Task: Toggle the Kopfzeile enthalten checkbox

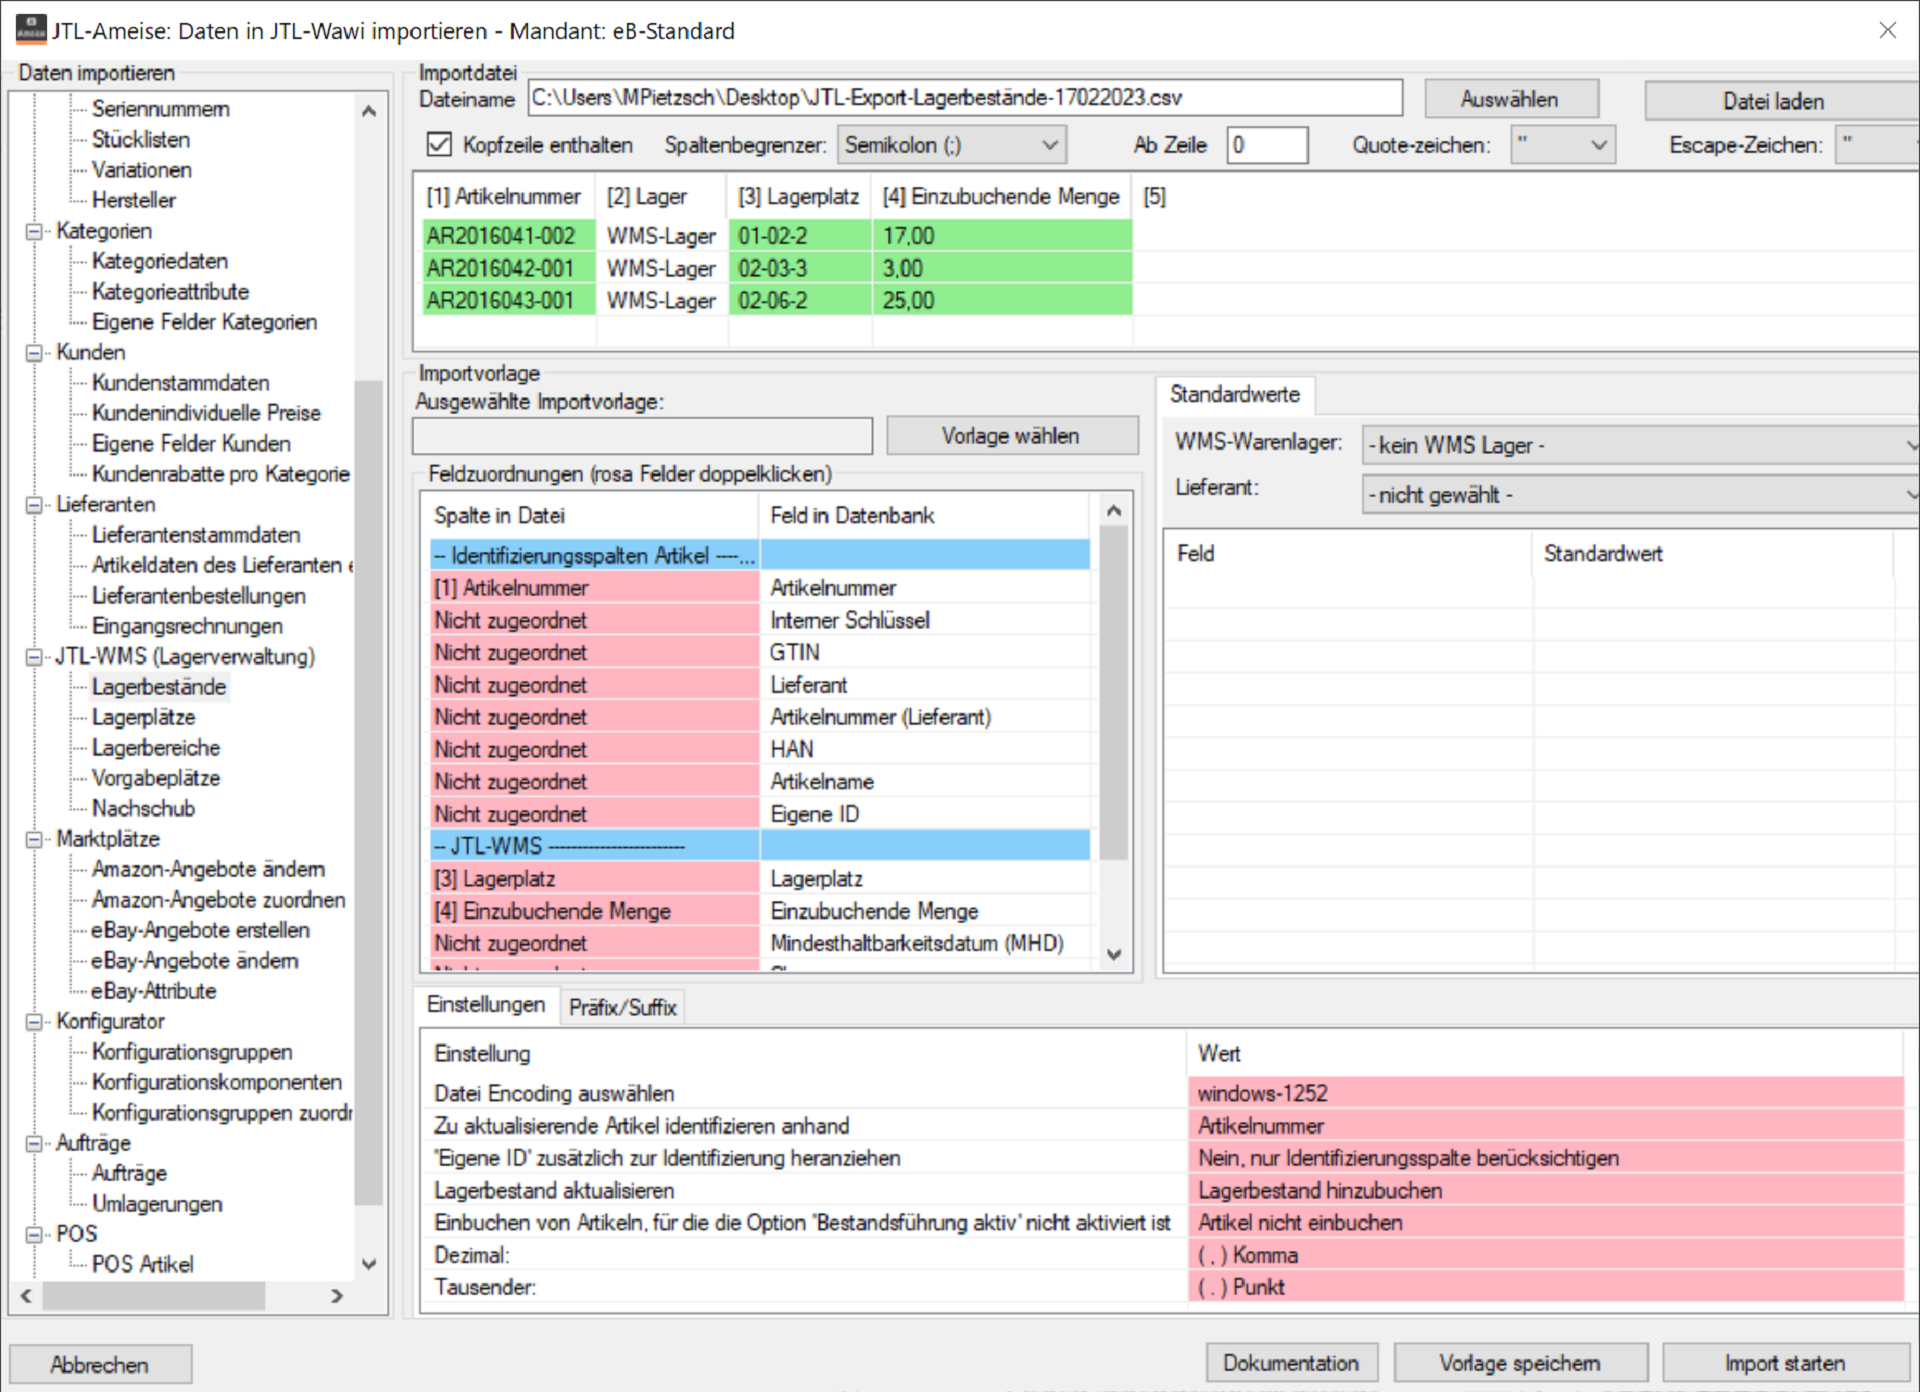Action: 439,145
